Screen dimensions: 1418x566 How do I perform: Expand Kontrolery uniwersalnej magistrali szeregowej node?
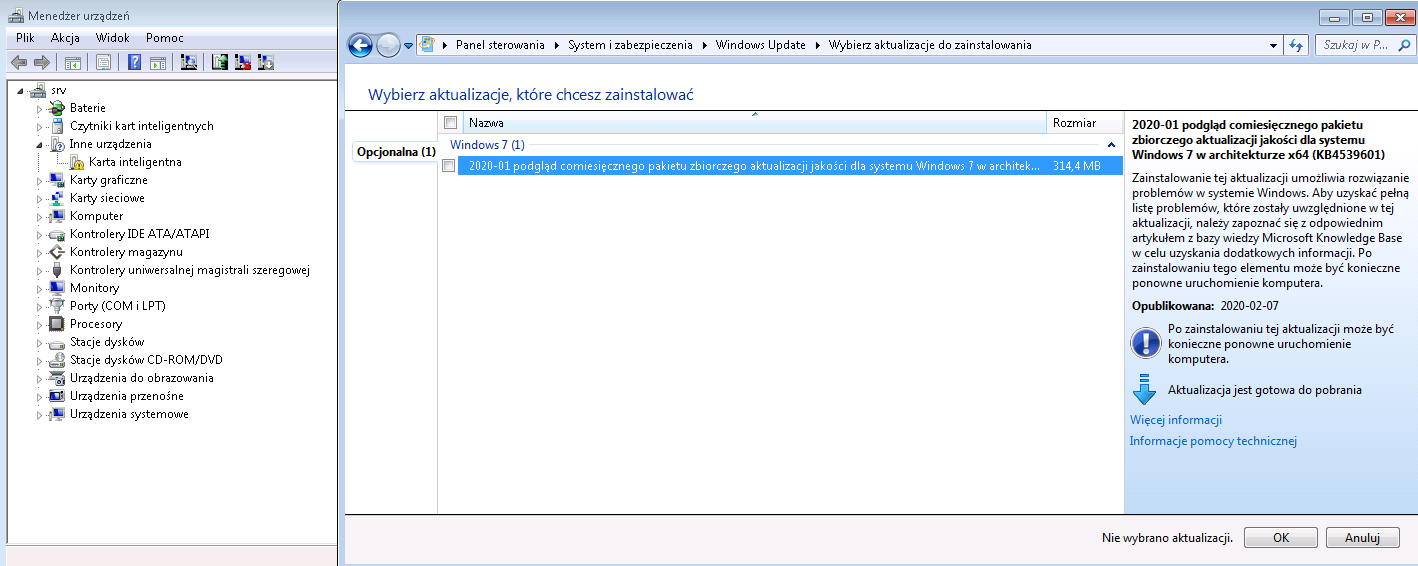click(x=41, y=270)
